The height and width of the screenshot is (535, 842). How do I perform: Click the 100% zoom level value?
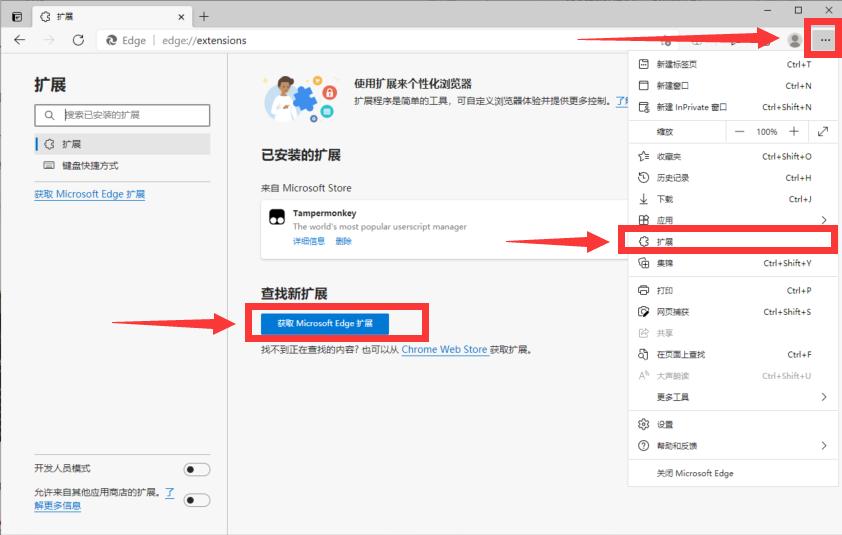tap(767, 132)
